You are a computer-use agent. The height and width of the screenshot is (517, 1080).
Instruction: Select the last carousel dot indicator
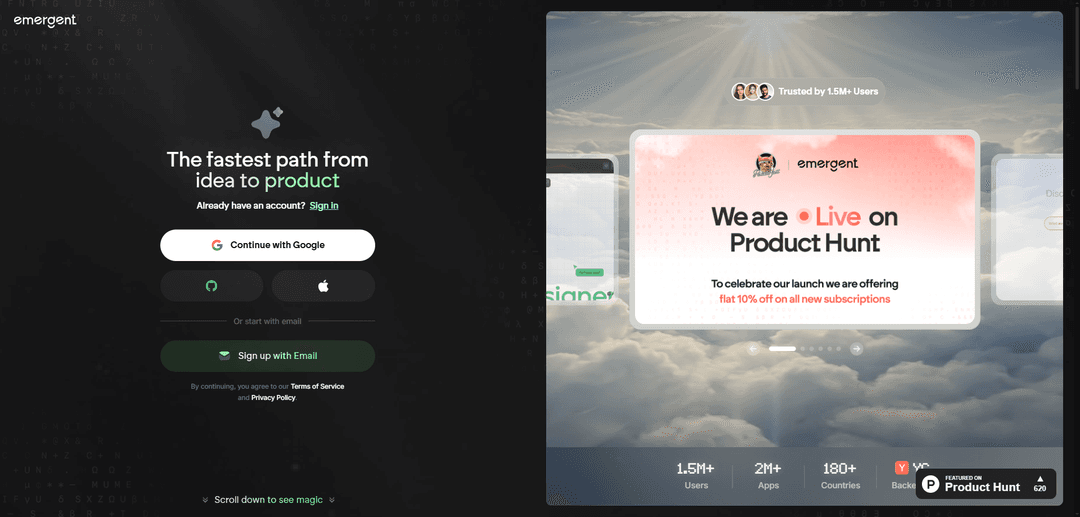tap(838, 349)
